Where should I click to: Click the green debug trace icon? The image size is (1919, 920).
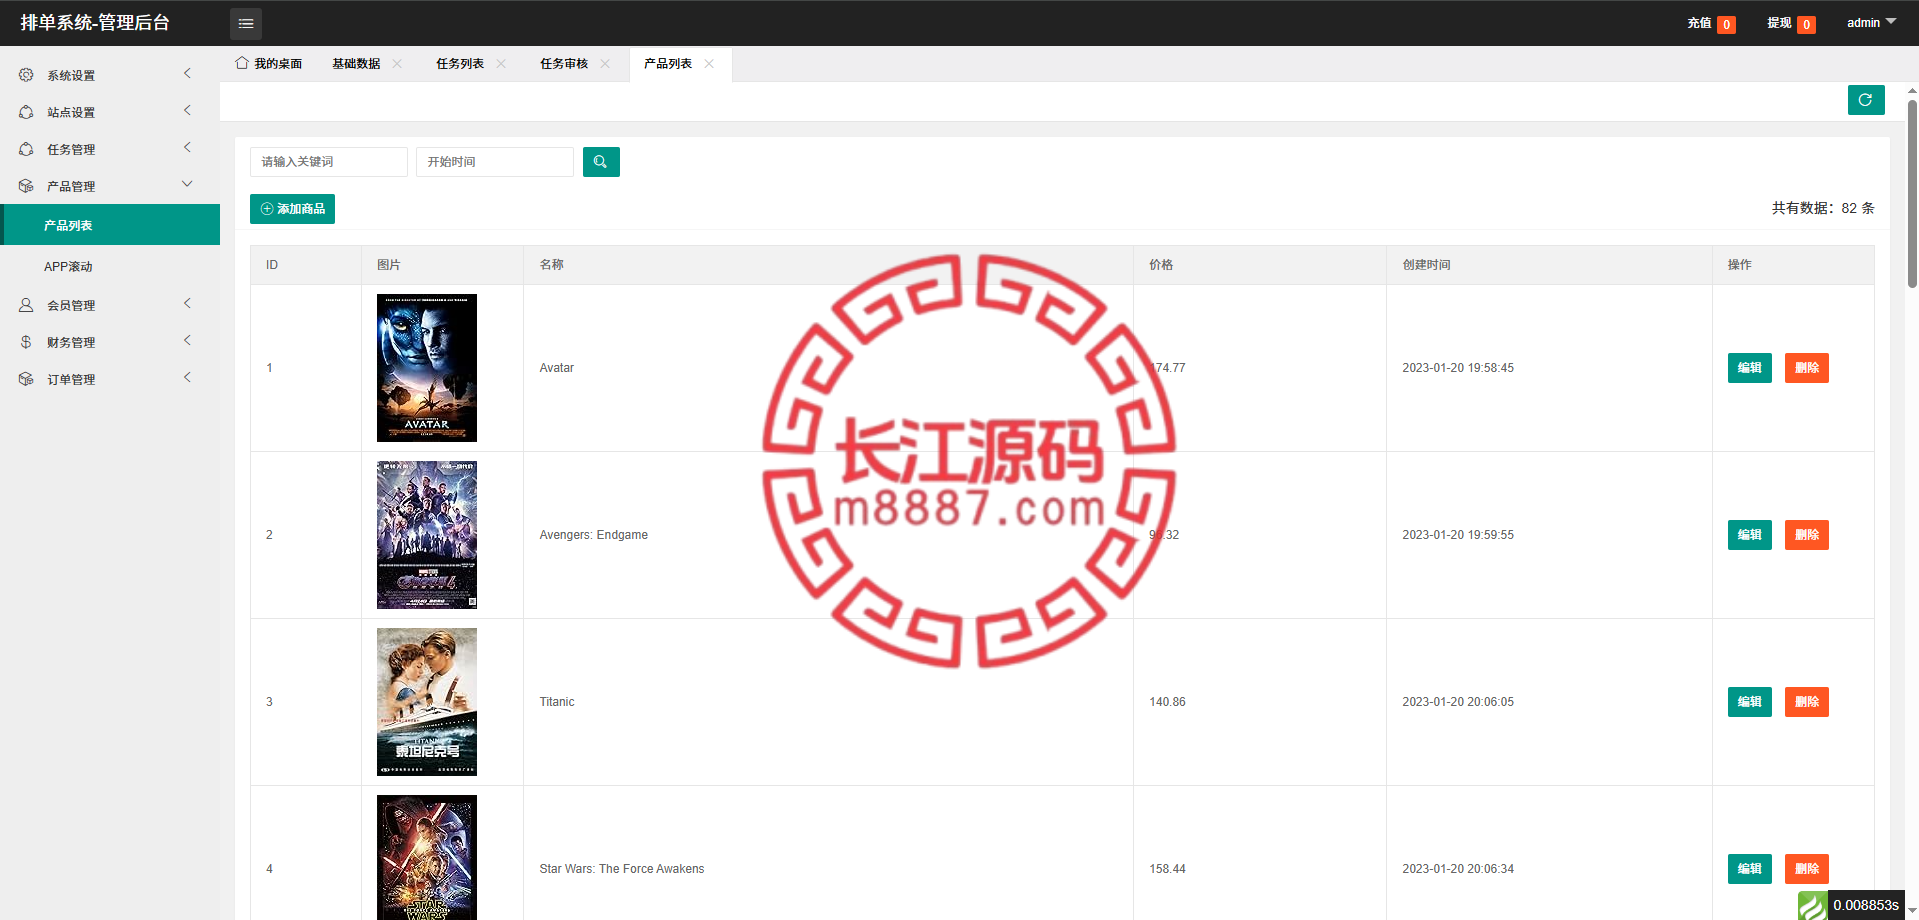pyautogui.click(x=1812, y=905)
